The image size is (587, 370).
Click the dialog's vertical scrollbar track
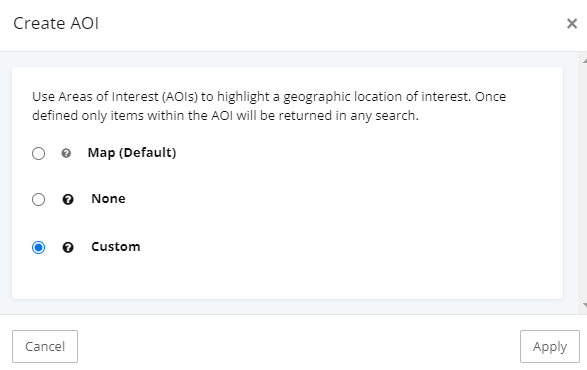(x=584, y=183)
